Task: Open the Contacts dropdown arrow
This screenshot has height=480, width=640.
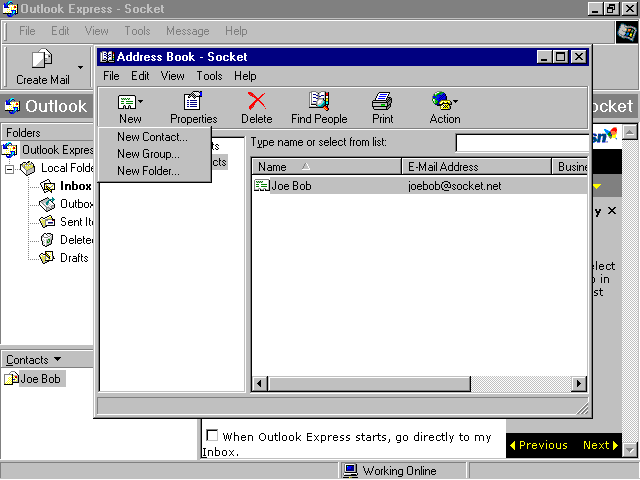Action: [x=57, y=360]
